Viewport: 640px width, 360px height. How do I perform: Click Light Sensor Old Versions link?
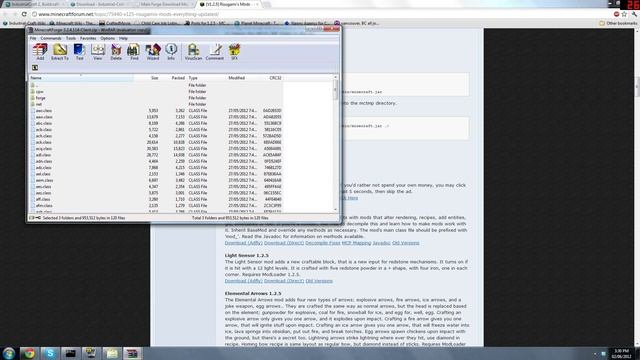tap(319, 281)
